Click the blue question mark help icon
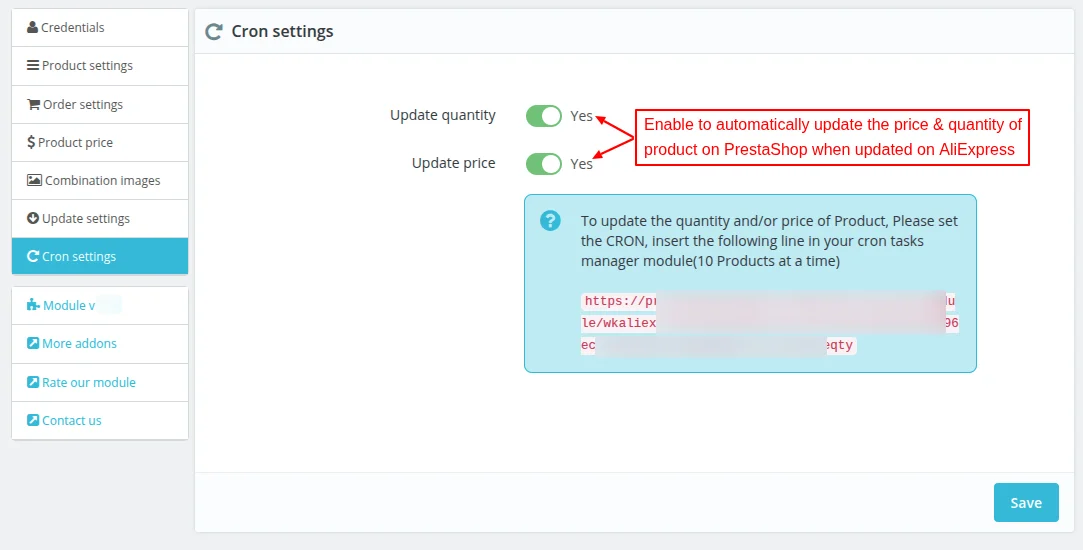The image size is (1083, 550). point(550,221)
